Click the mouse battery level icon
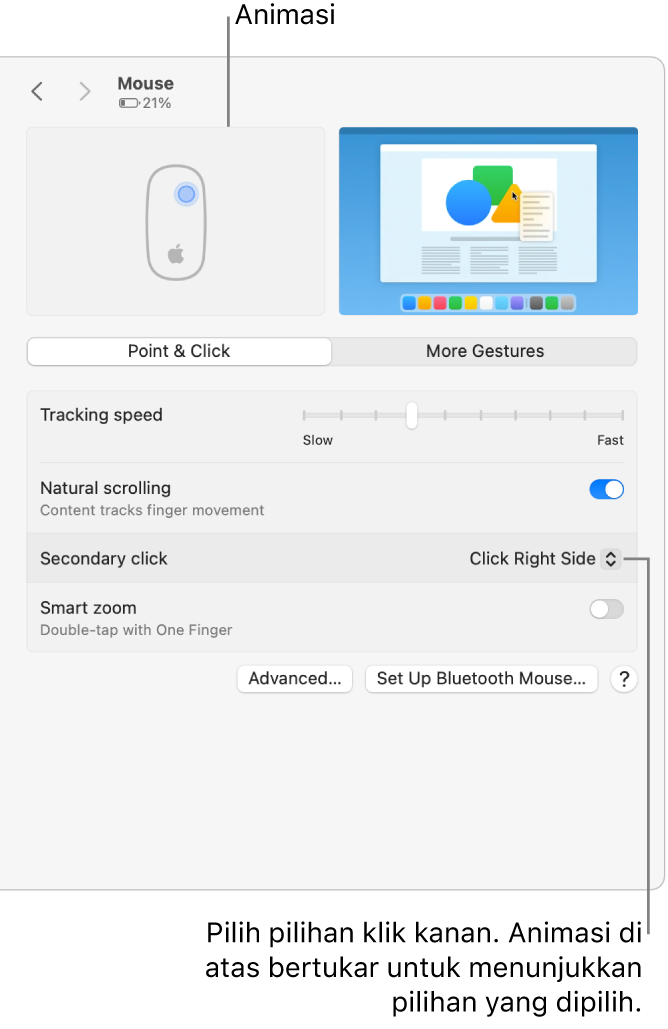This screenshot has height=1029, width=668. click(129, 103)
